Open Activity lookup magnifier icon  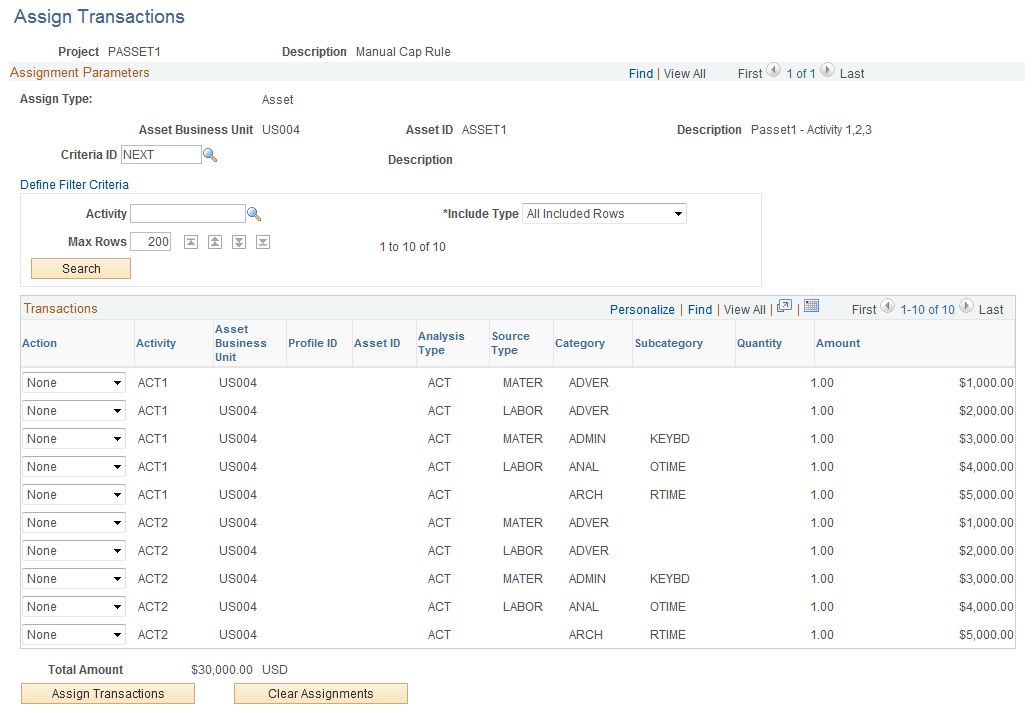point(254,214)
